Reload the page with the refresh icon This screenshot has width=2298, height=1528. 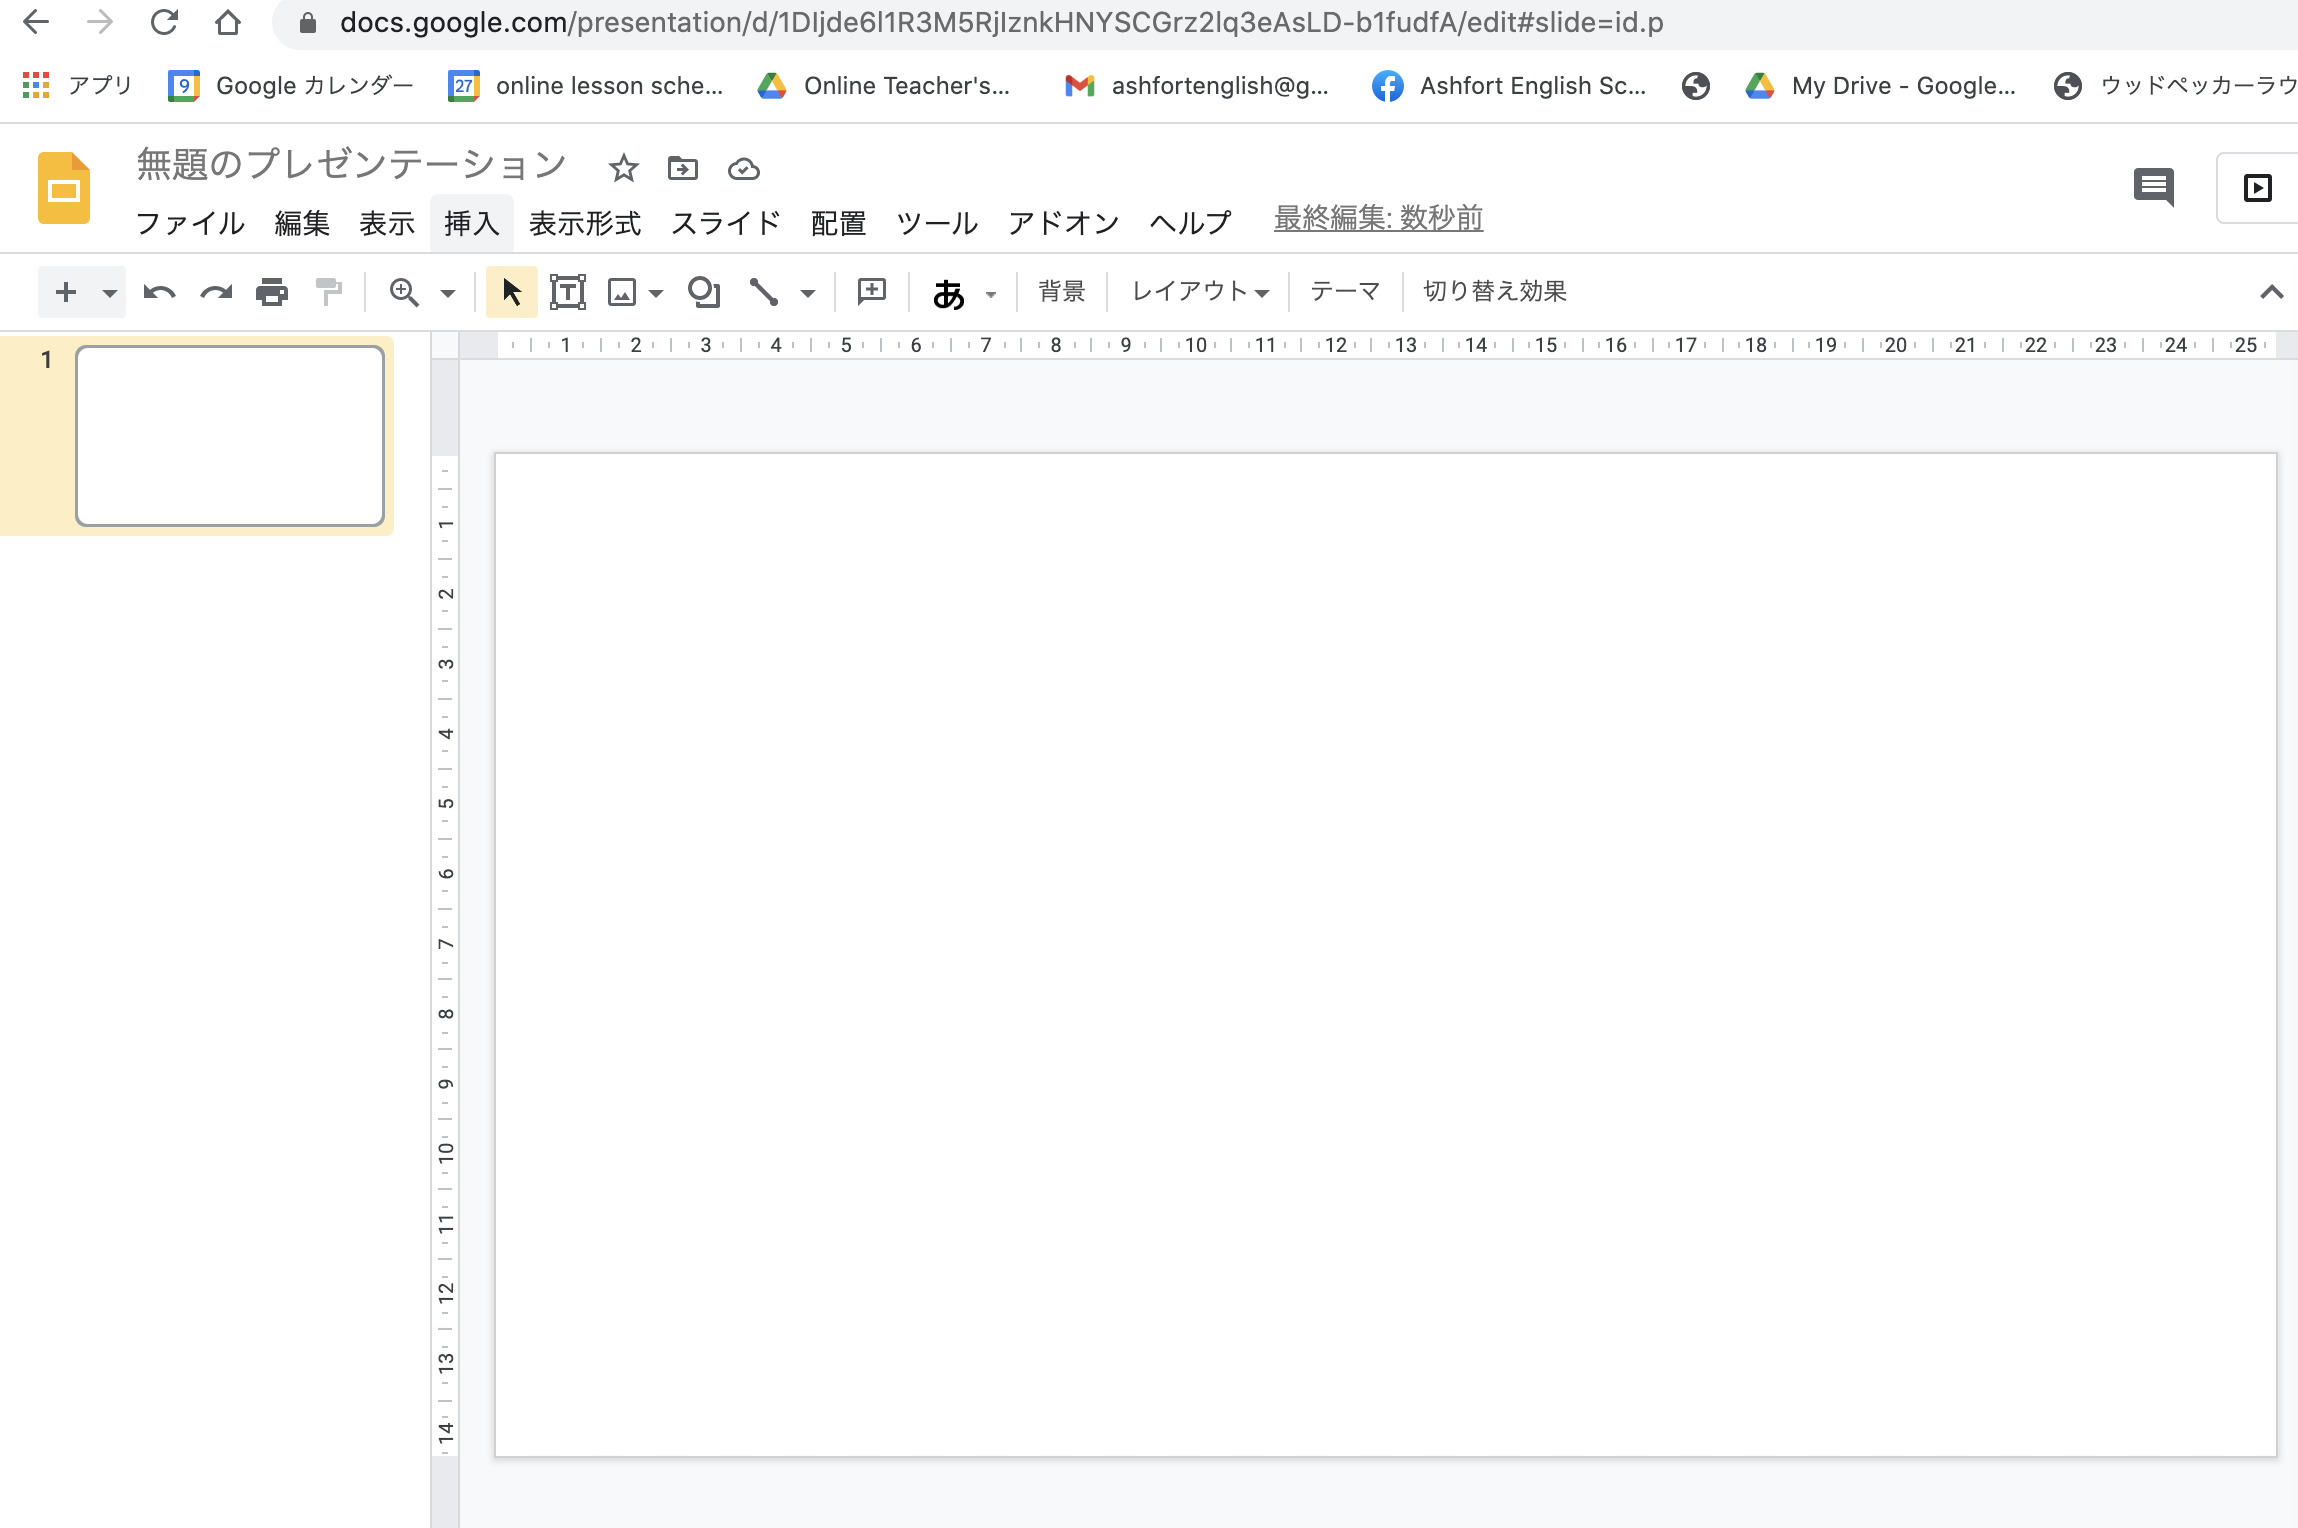[164, 22]
